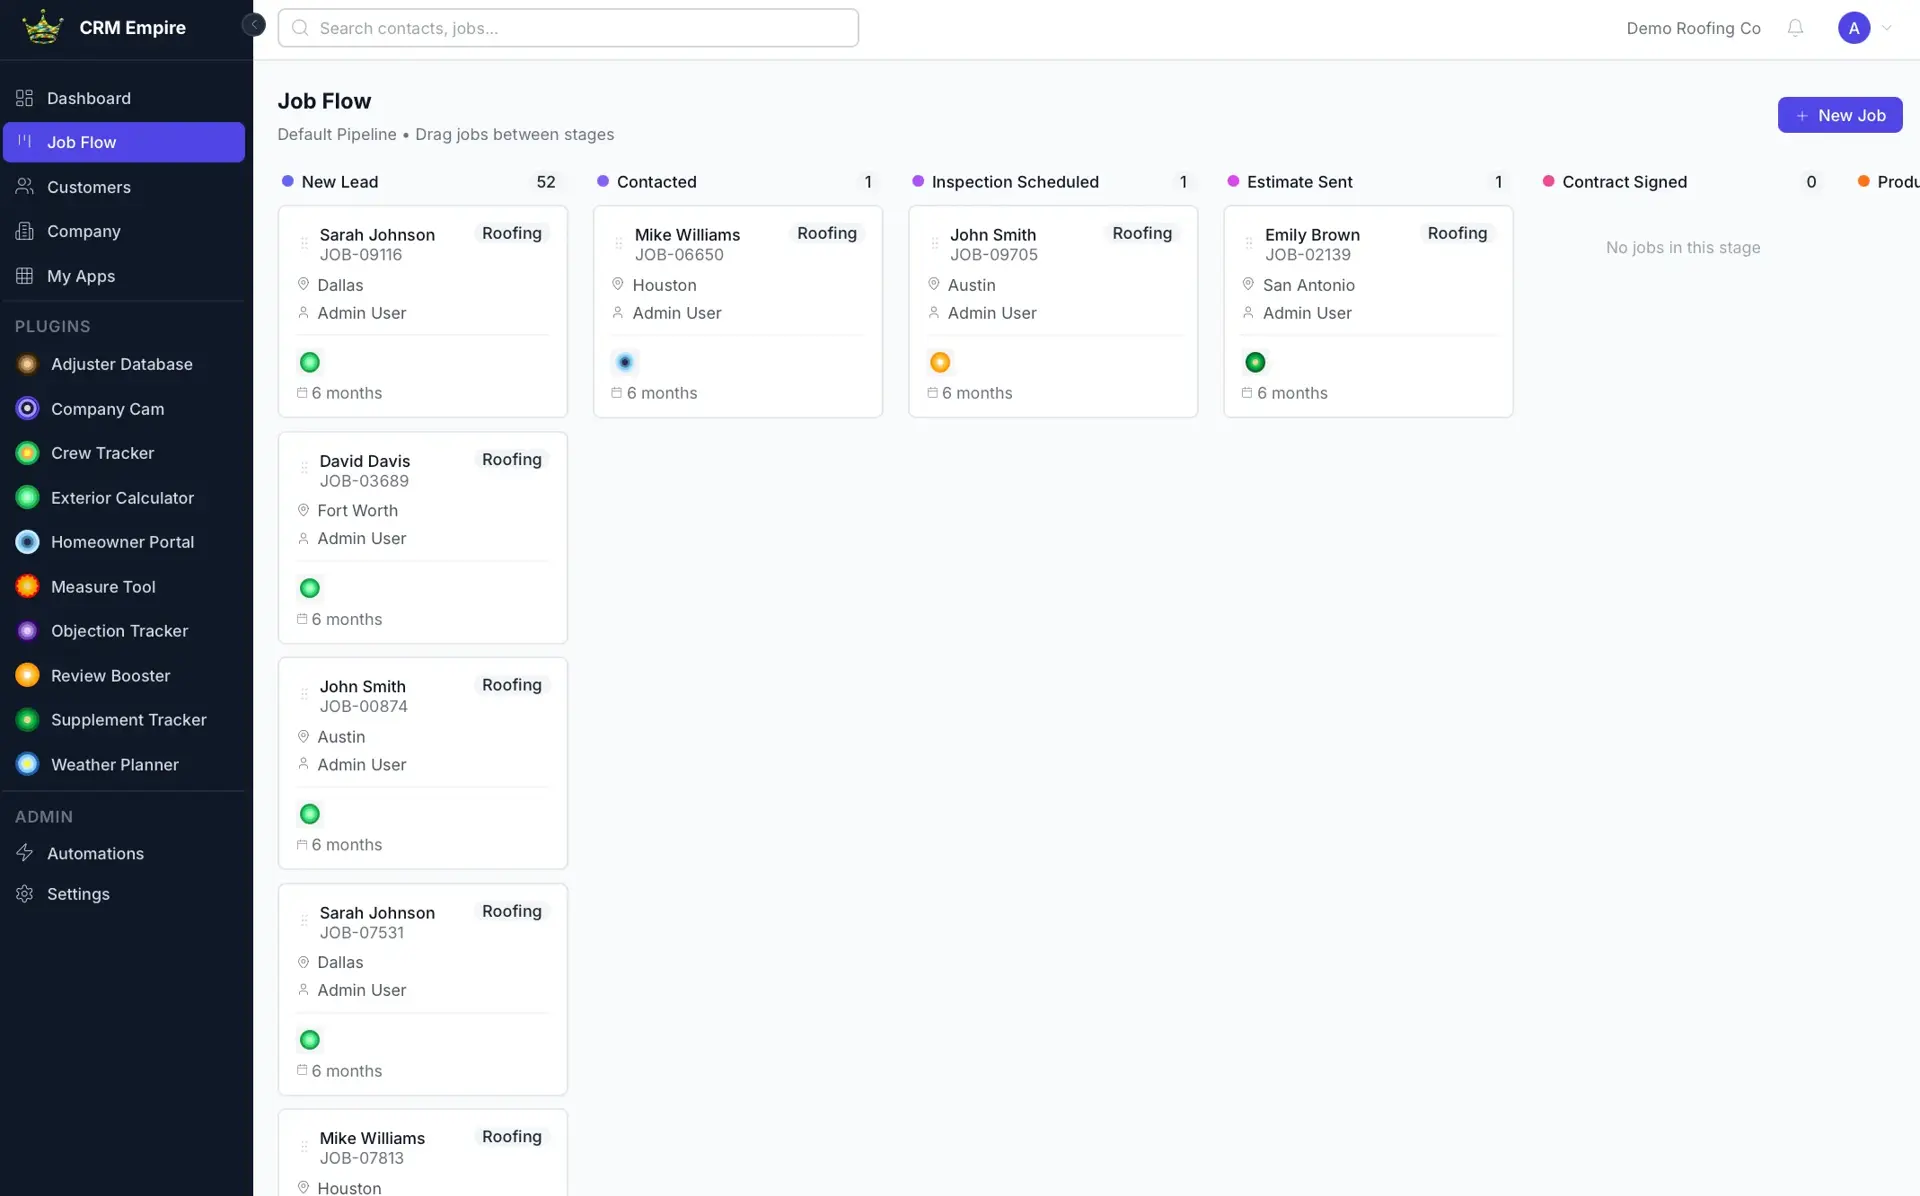Open the Dashboard page
Screen dimensions: 1920x1196
(x=124, y=98)
